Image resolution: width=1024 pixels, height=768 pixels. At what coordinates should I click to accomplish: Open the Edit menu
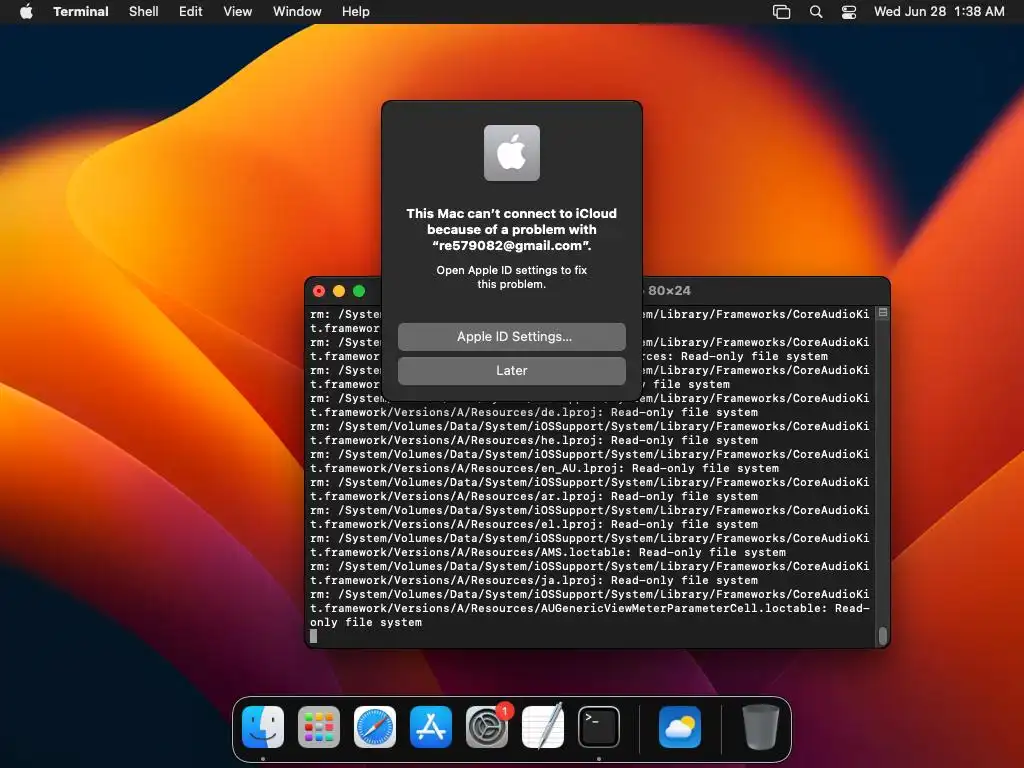pos(191,12)
